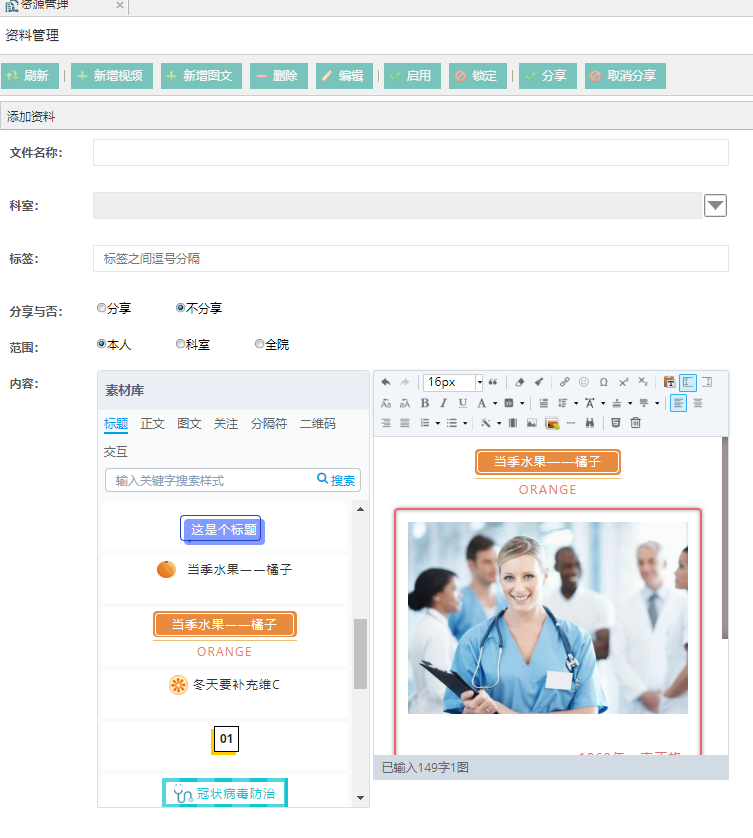Image resolution: width=753 pixels, height=838 pixels.
Task: Click the material library scroll-down arrow
Action: 360,798
